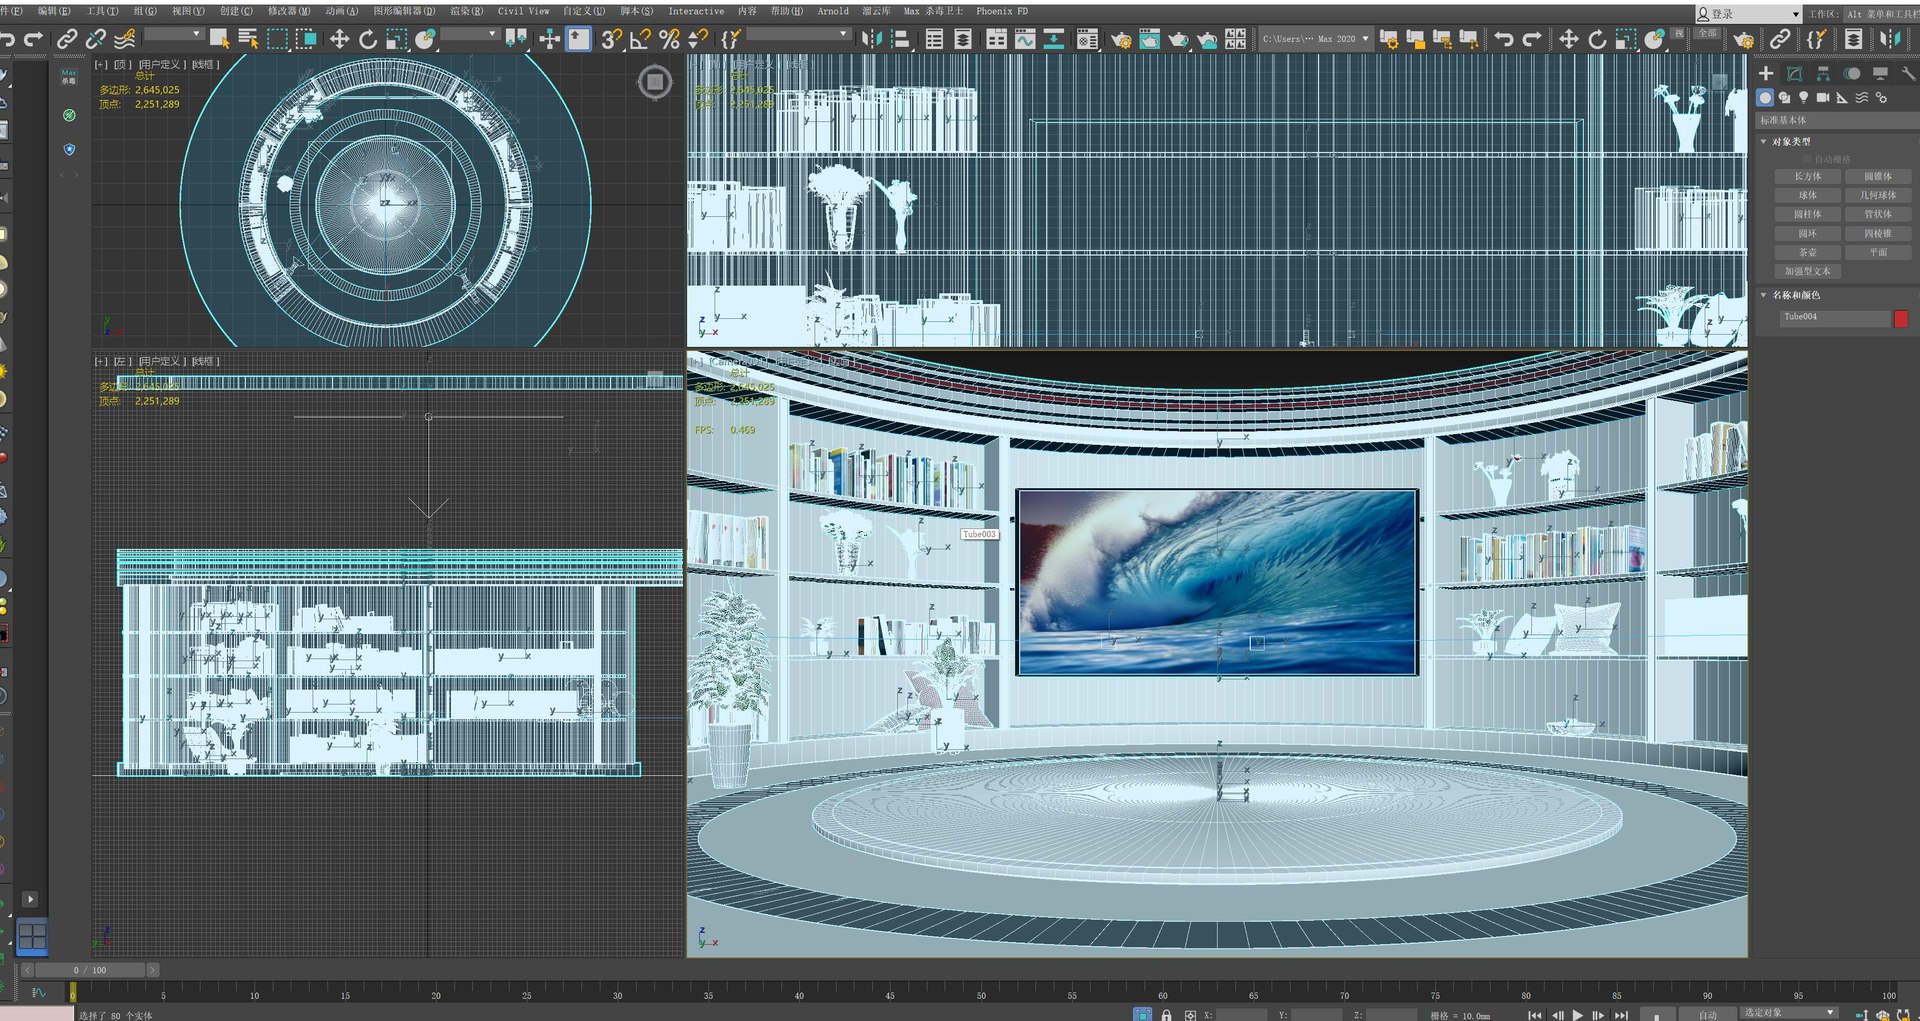Toggle the 自动栅格 auto grid checkbox
Viewport: 1920px width, 1021px height.
[x=1807, y=159]
